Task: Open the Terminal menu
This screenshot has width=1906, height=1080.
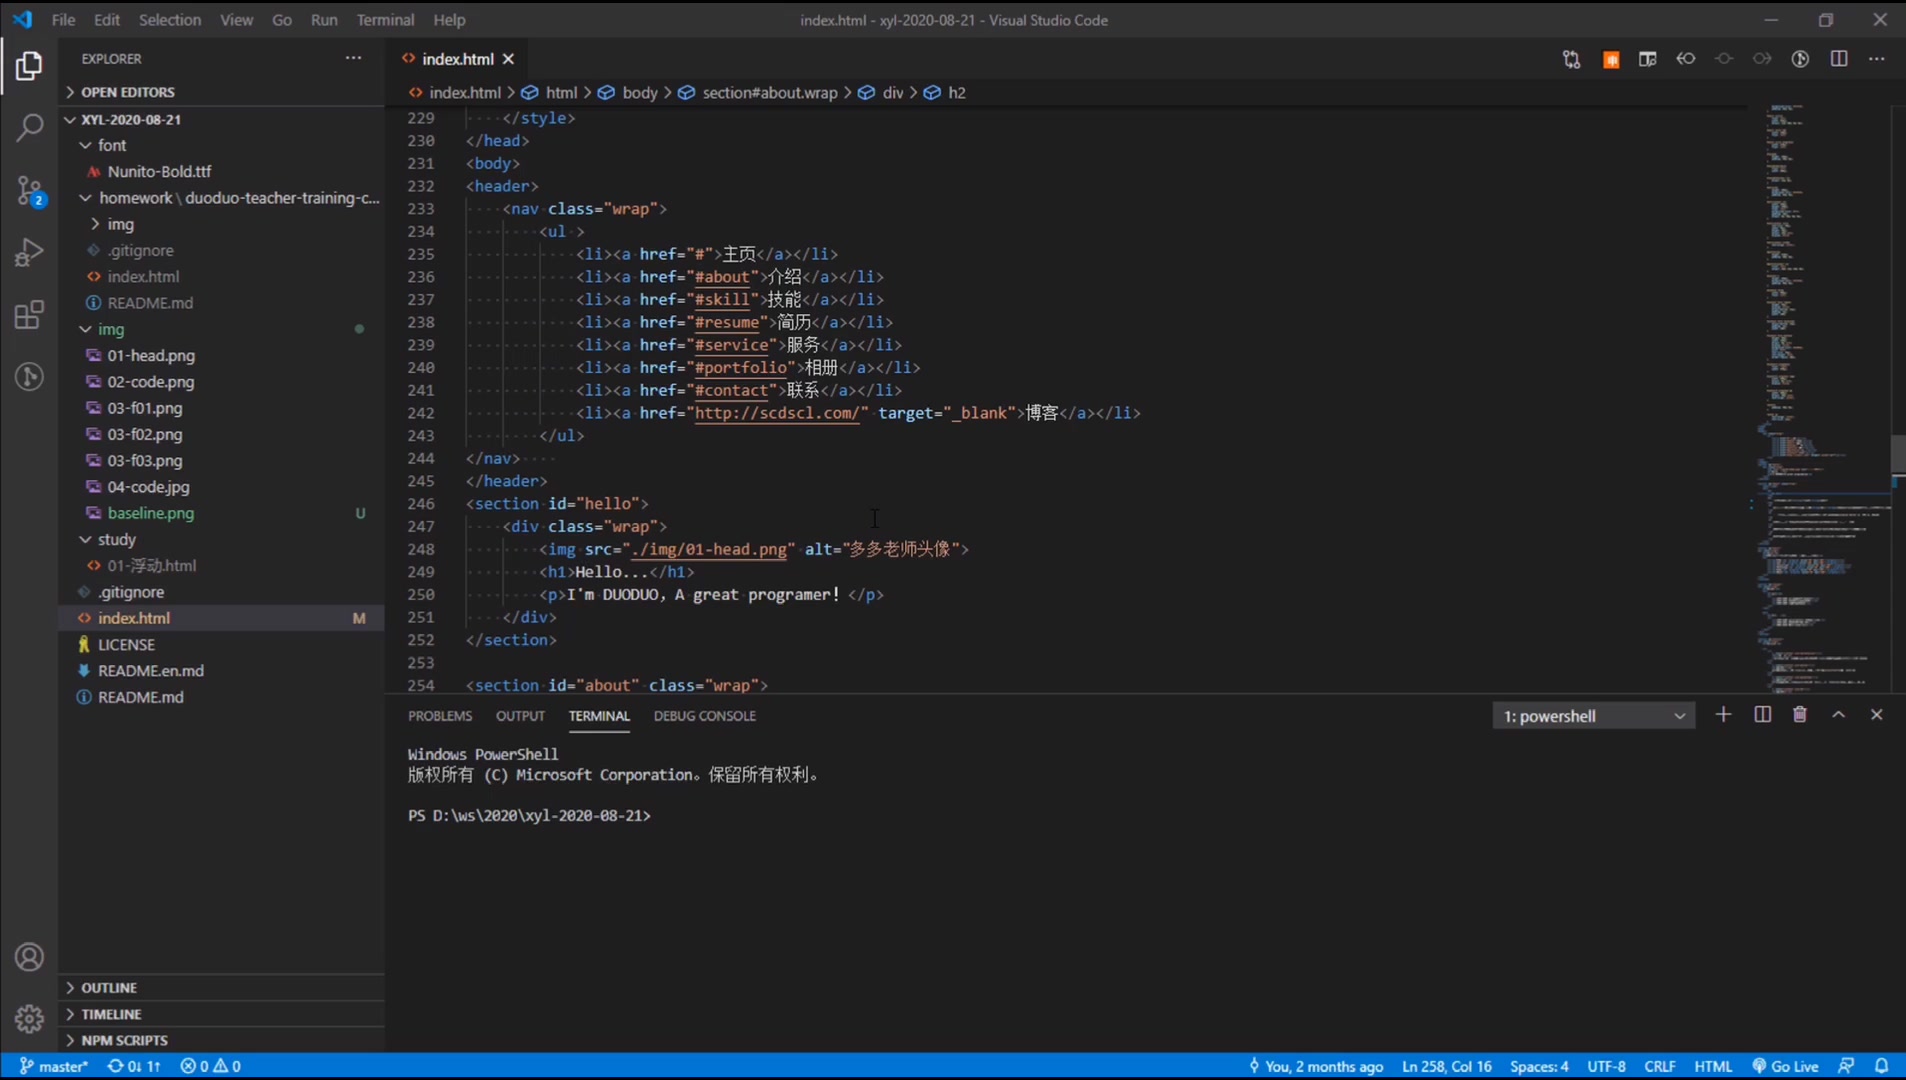Action: [x=385, y=20]
